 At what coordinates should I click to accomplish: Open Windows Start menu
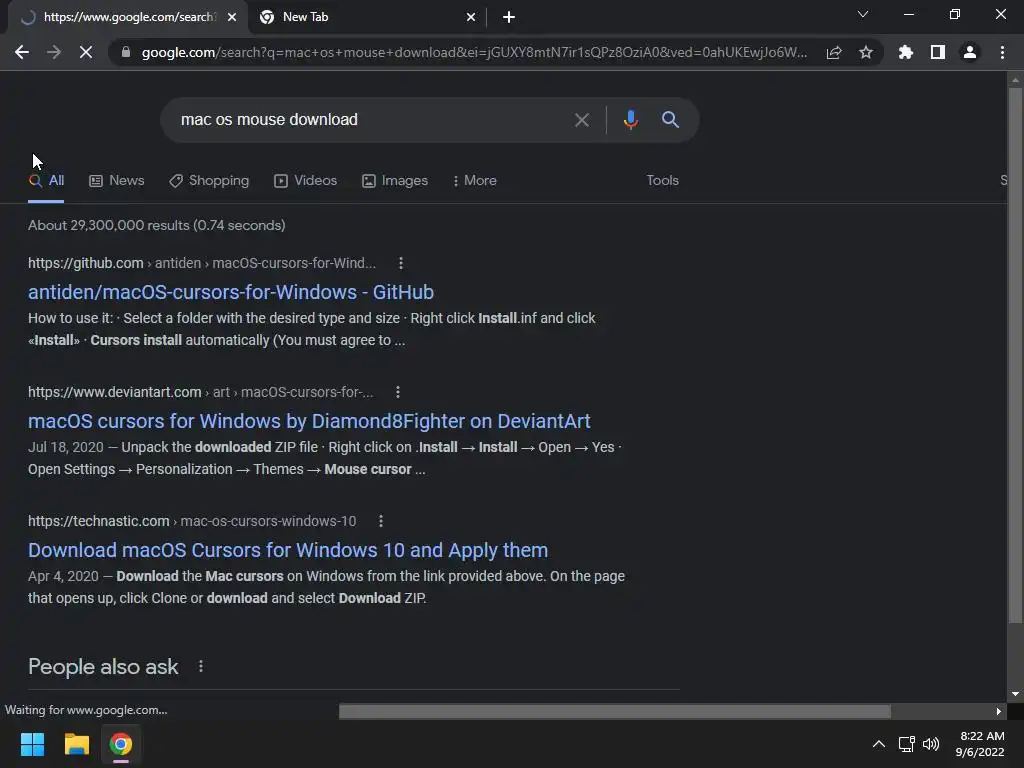pos(32,744)
